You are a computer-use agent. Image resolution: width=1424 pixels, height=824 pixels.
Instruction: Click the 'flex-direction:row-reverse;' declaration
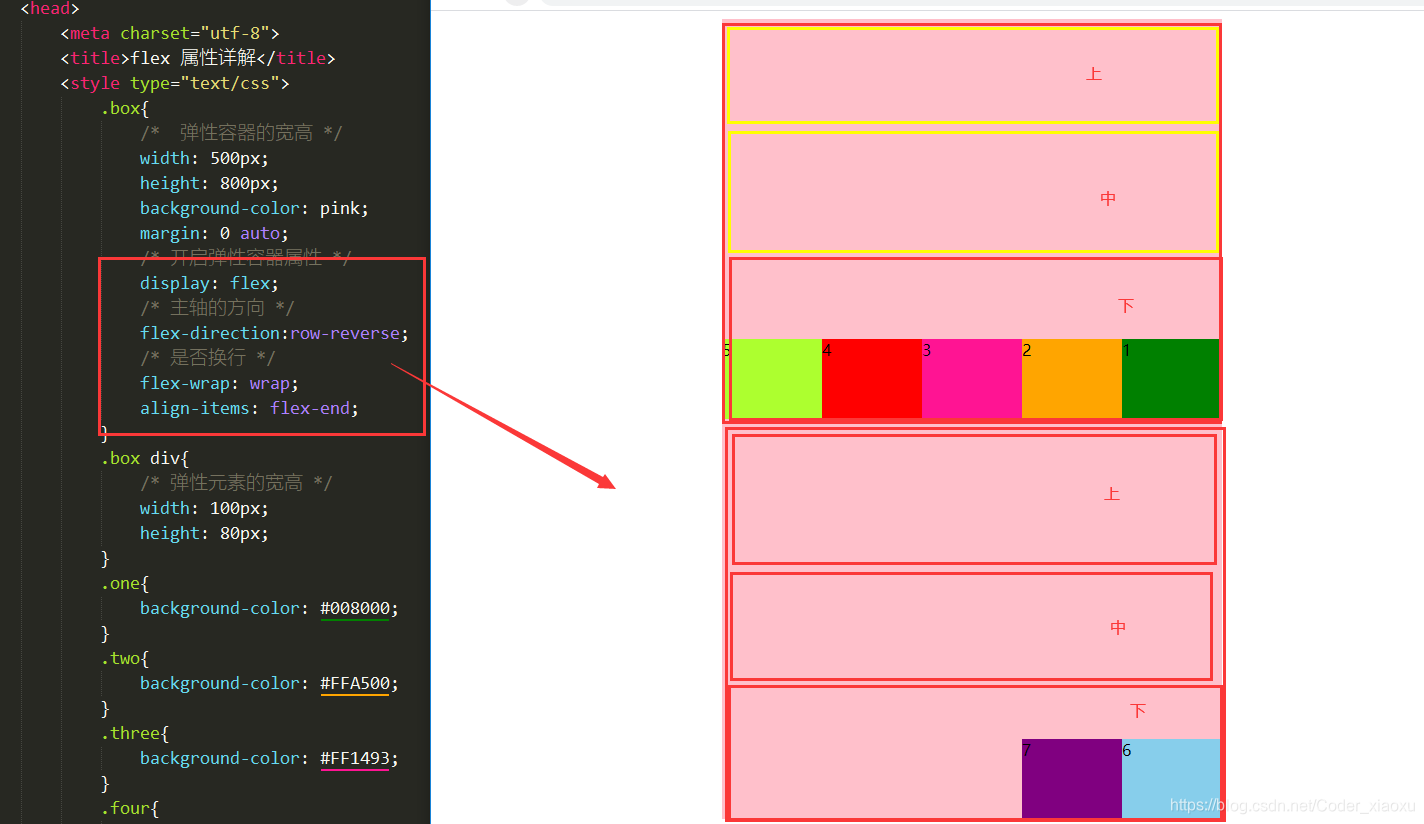[x=275, y=333]
